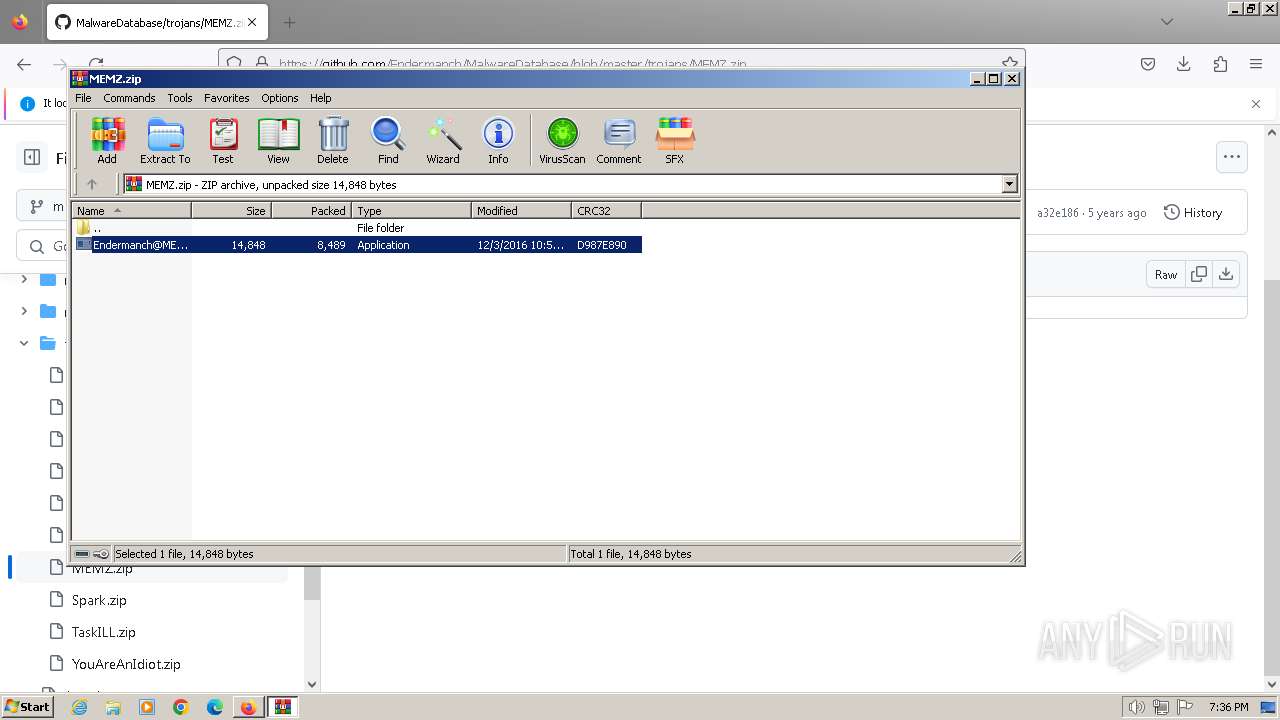Collapse the GitHub file tree side panel
Screen dimensions: 1280x720
pos(32,157)
